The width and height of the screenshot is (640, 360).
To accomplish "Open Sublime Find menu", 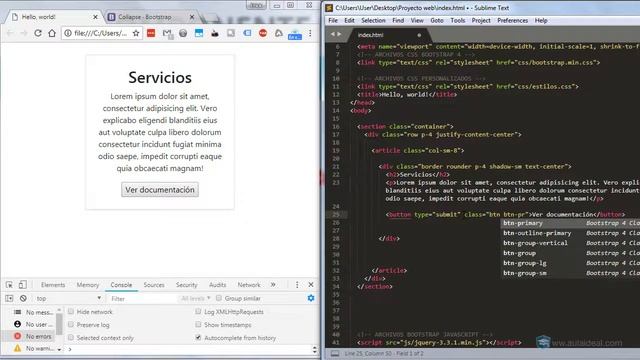I will 398,20.
